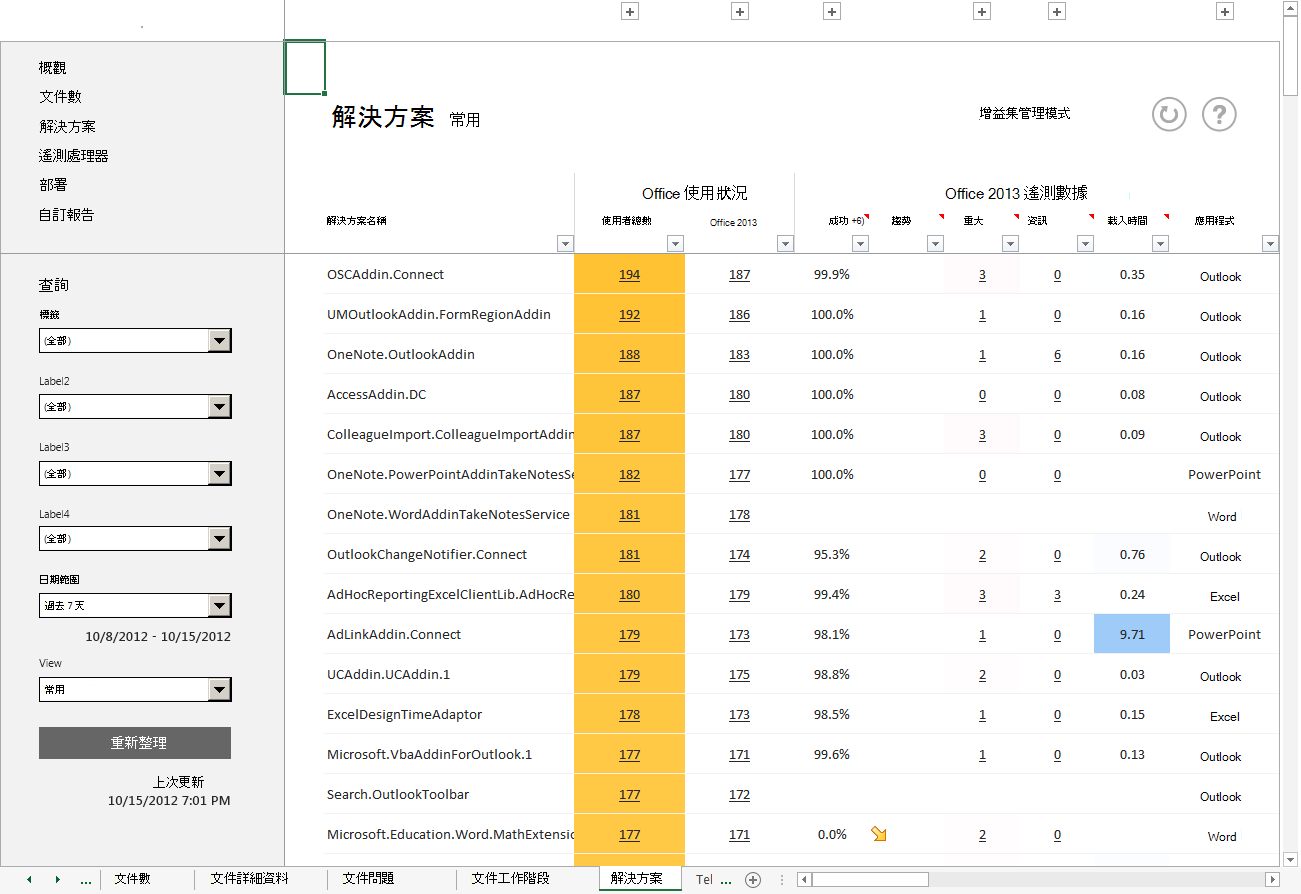Open info count 6 for OneNote.OutlookAddin
This screenshot has width=1301, height=894.
[x=1057, y=355]
